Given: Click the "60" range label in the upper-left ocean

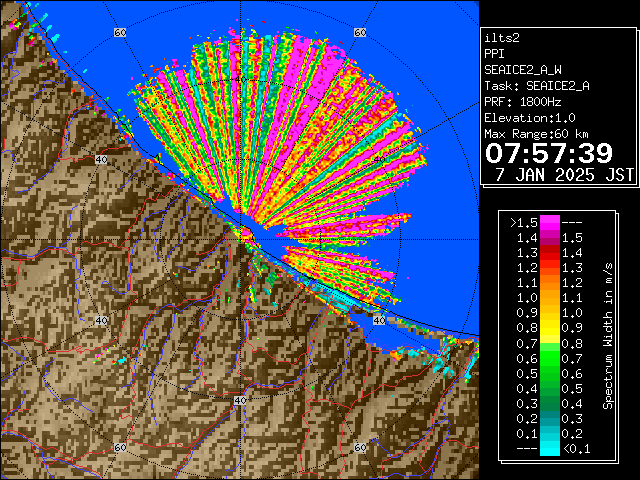Looking at the screenshot, I should pyautogui.click(x=120, y=32).
